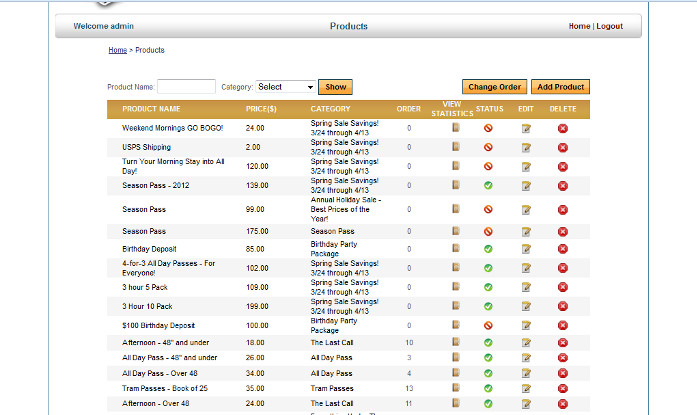Open view statistics for USPS Shipping
697x415 pixels.
coord(455,147)
